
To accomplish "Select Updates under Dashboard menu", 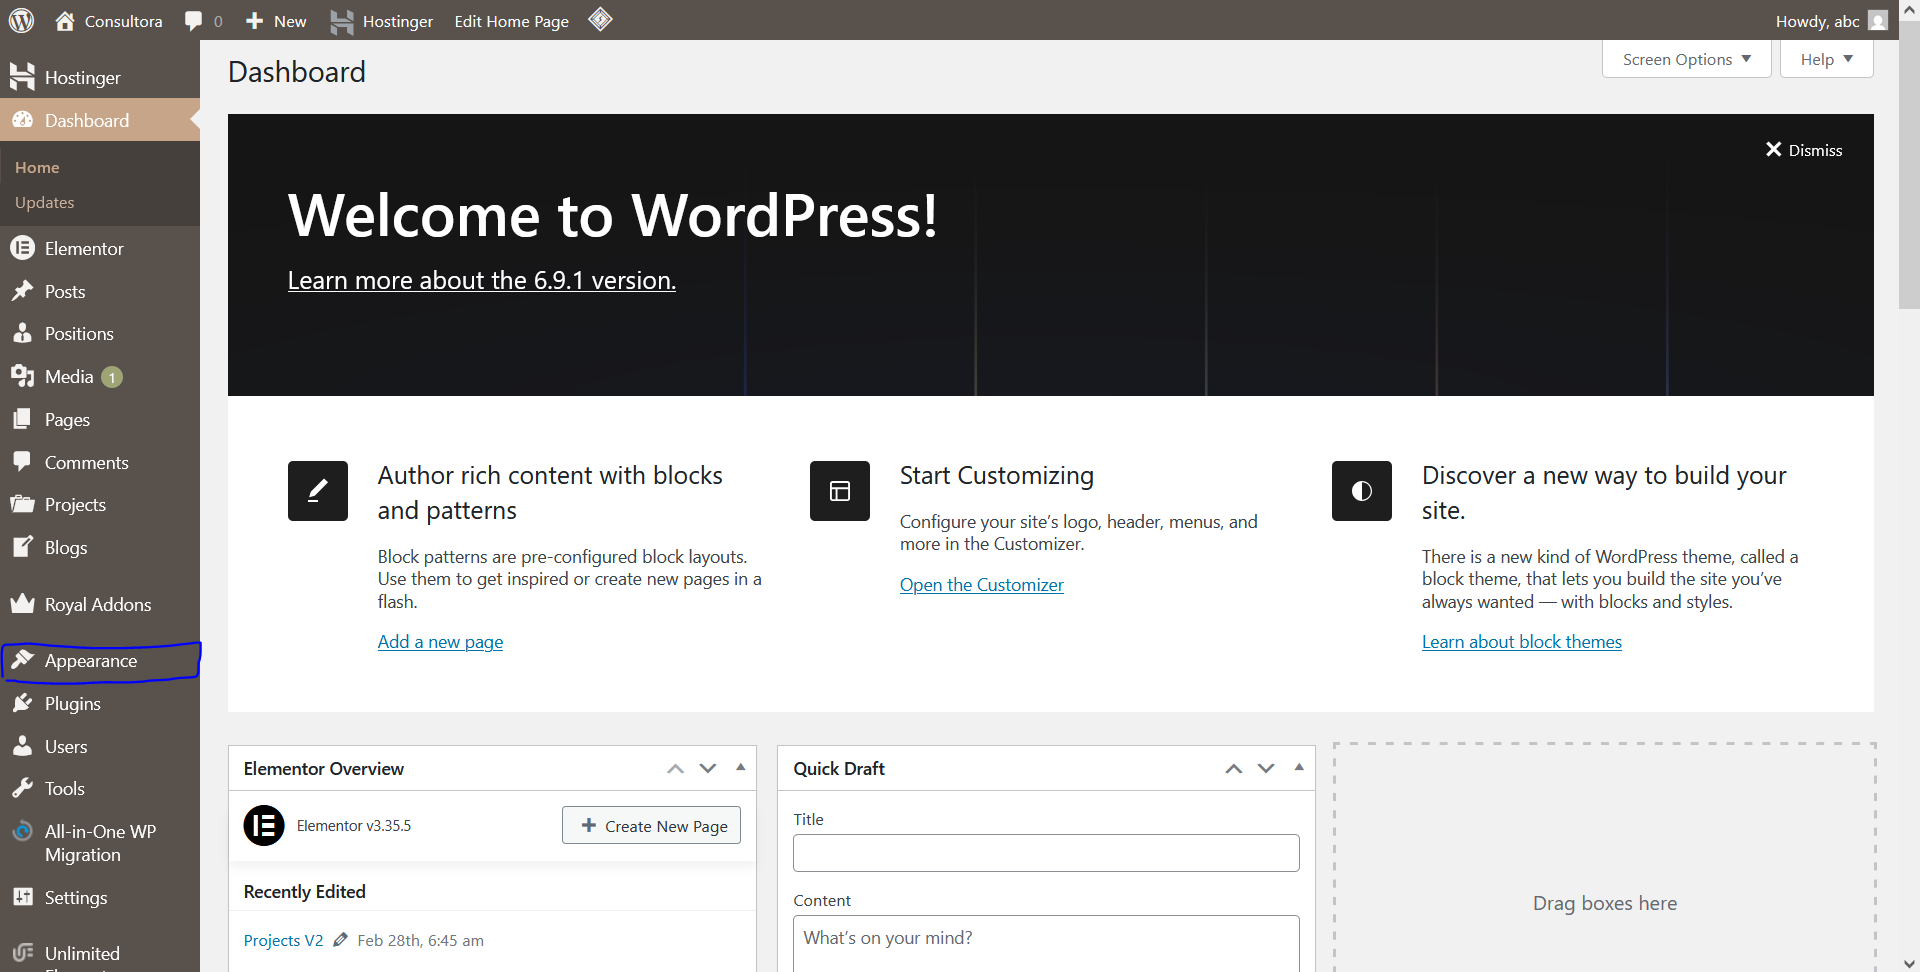I will tap(44, 202).
